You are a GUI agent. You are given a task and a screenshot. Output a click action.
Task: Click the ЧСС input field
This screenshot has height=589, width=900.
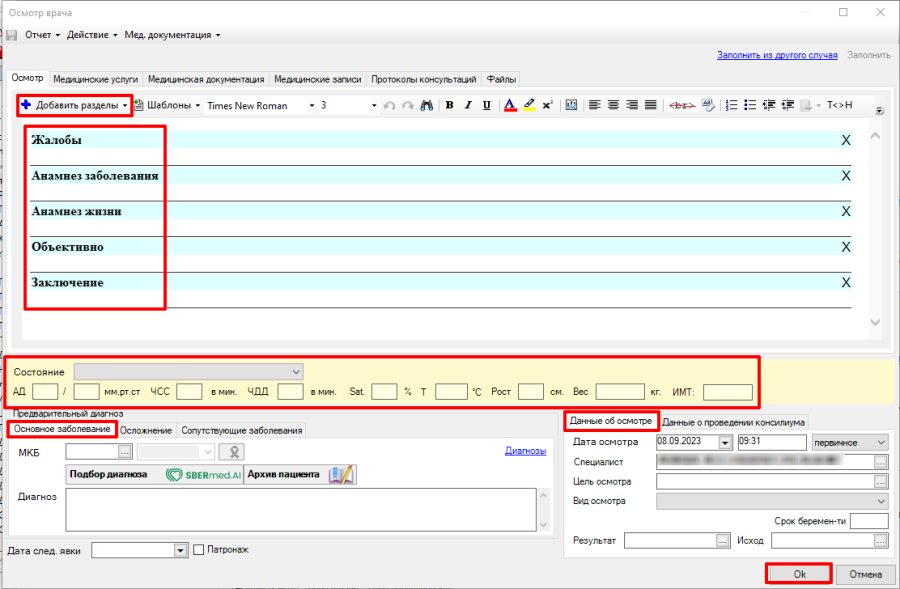pyautogui.click(x=189, y=392)
